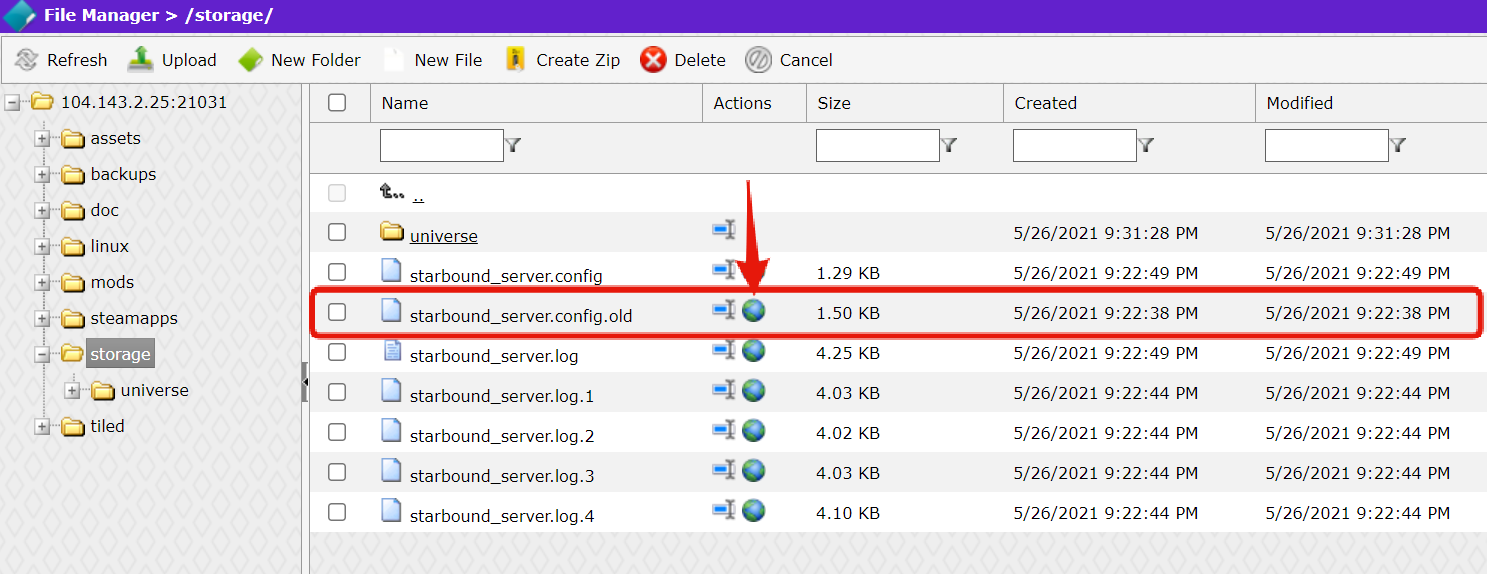Collapse the storage tree folder

(42, 355)
